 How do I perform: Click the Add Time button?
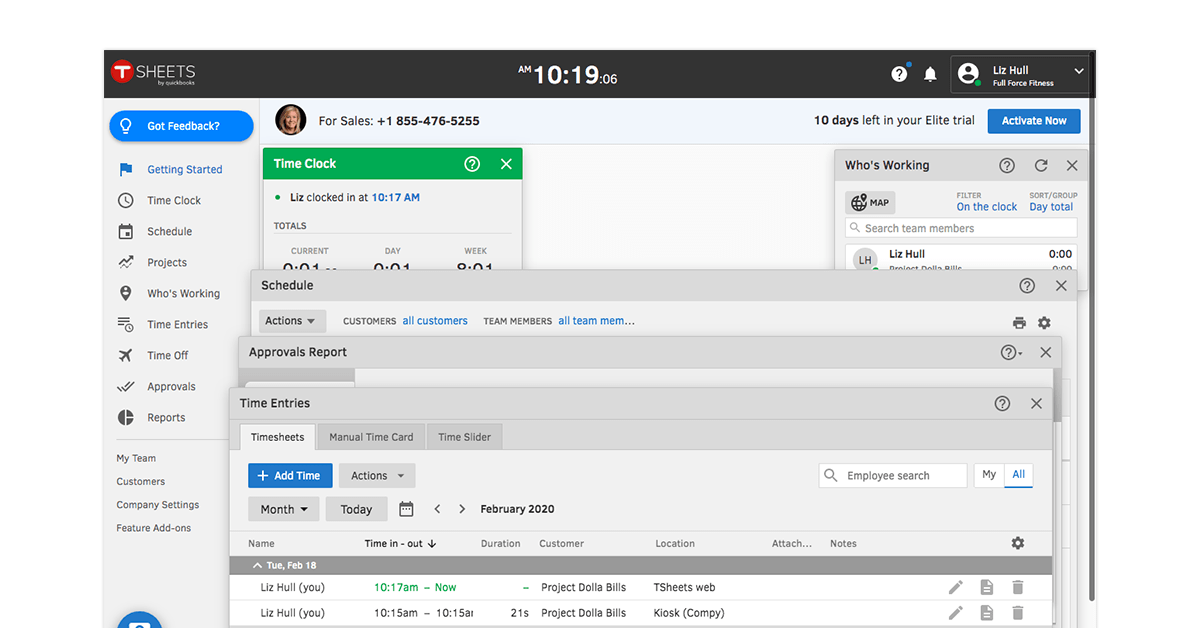pyautogui.click(x=290, y=476)
